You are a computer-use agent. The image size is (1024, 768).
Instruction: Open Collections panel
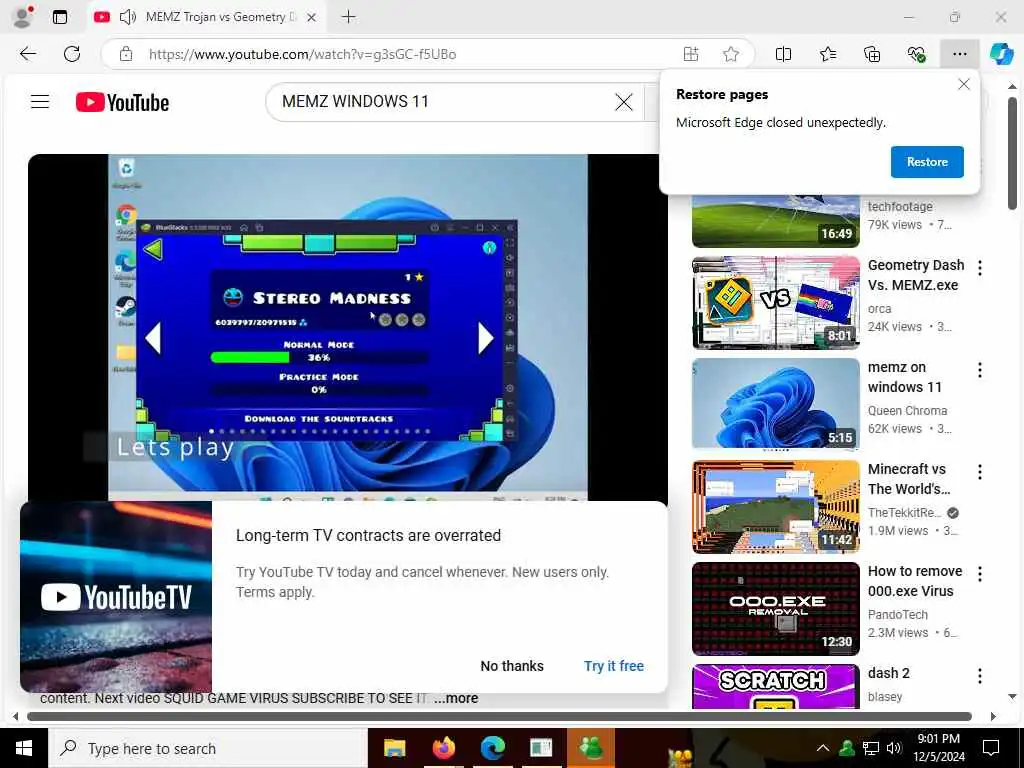pyautogui.click(x=872, y=54)
